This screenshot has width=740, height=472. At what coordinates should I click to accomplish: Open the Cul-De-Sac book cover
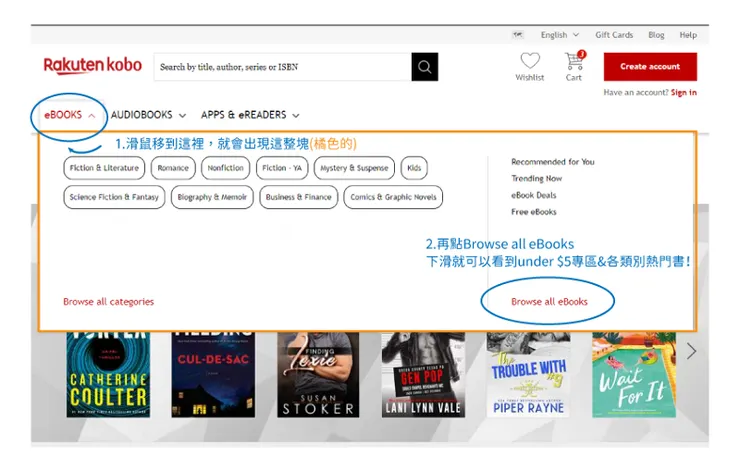213,375
